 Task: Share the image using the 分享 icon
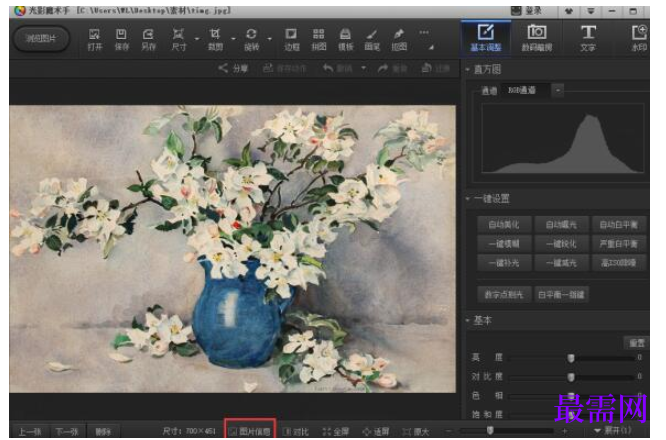point(233,68)
